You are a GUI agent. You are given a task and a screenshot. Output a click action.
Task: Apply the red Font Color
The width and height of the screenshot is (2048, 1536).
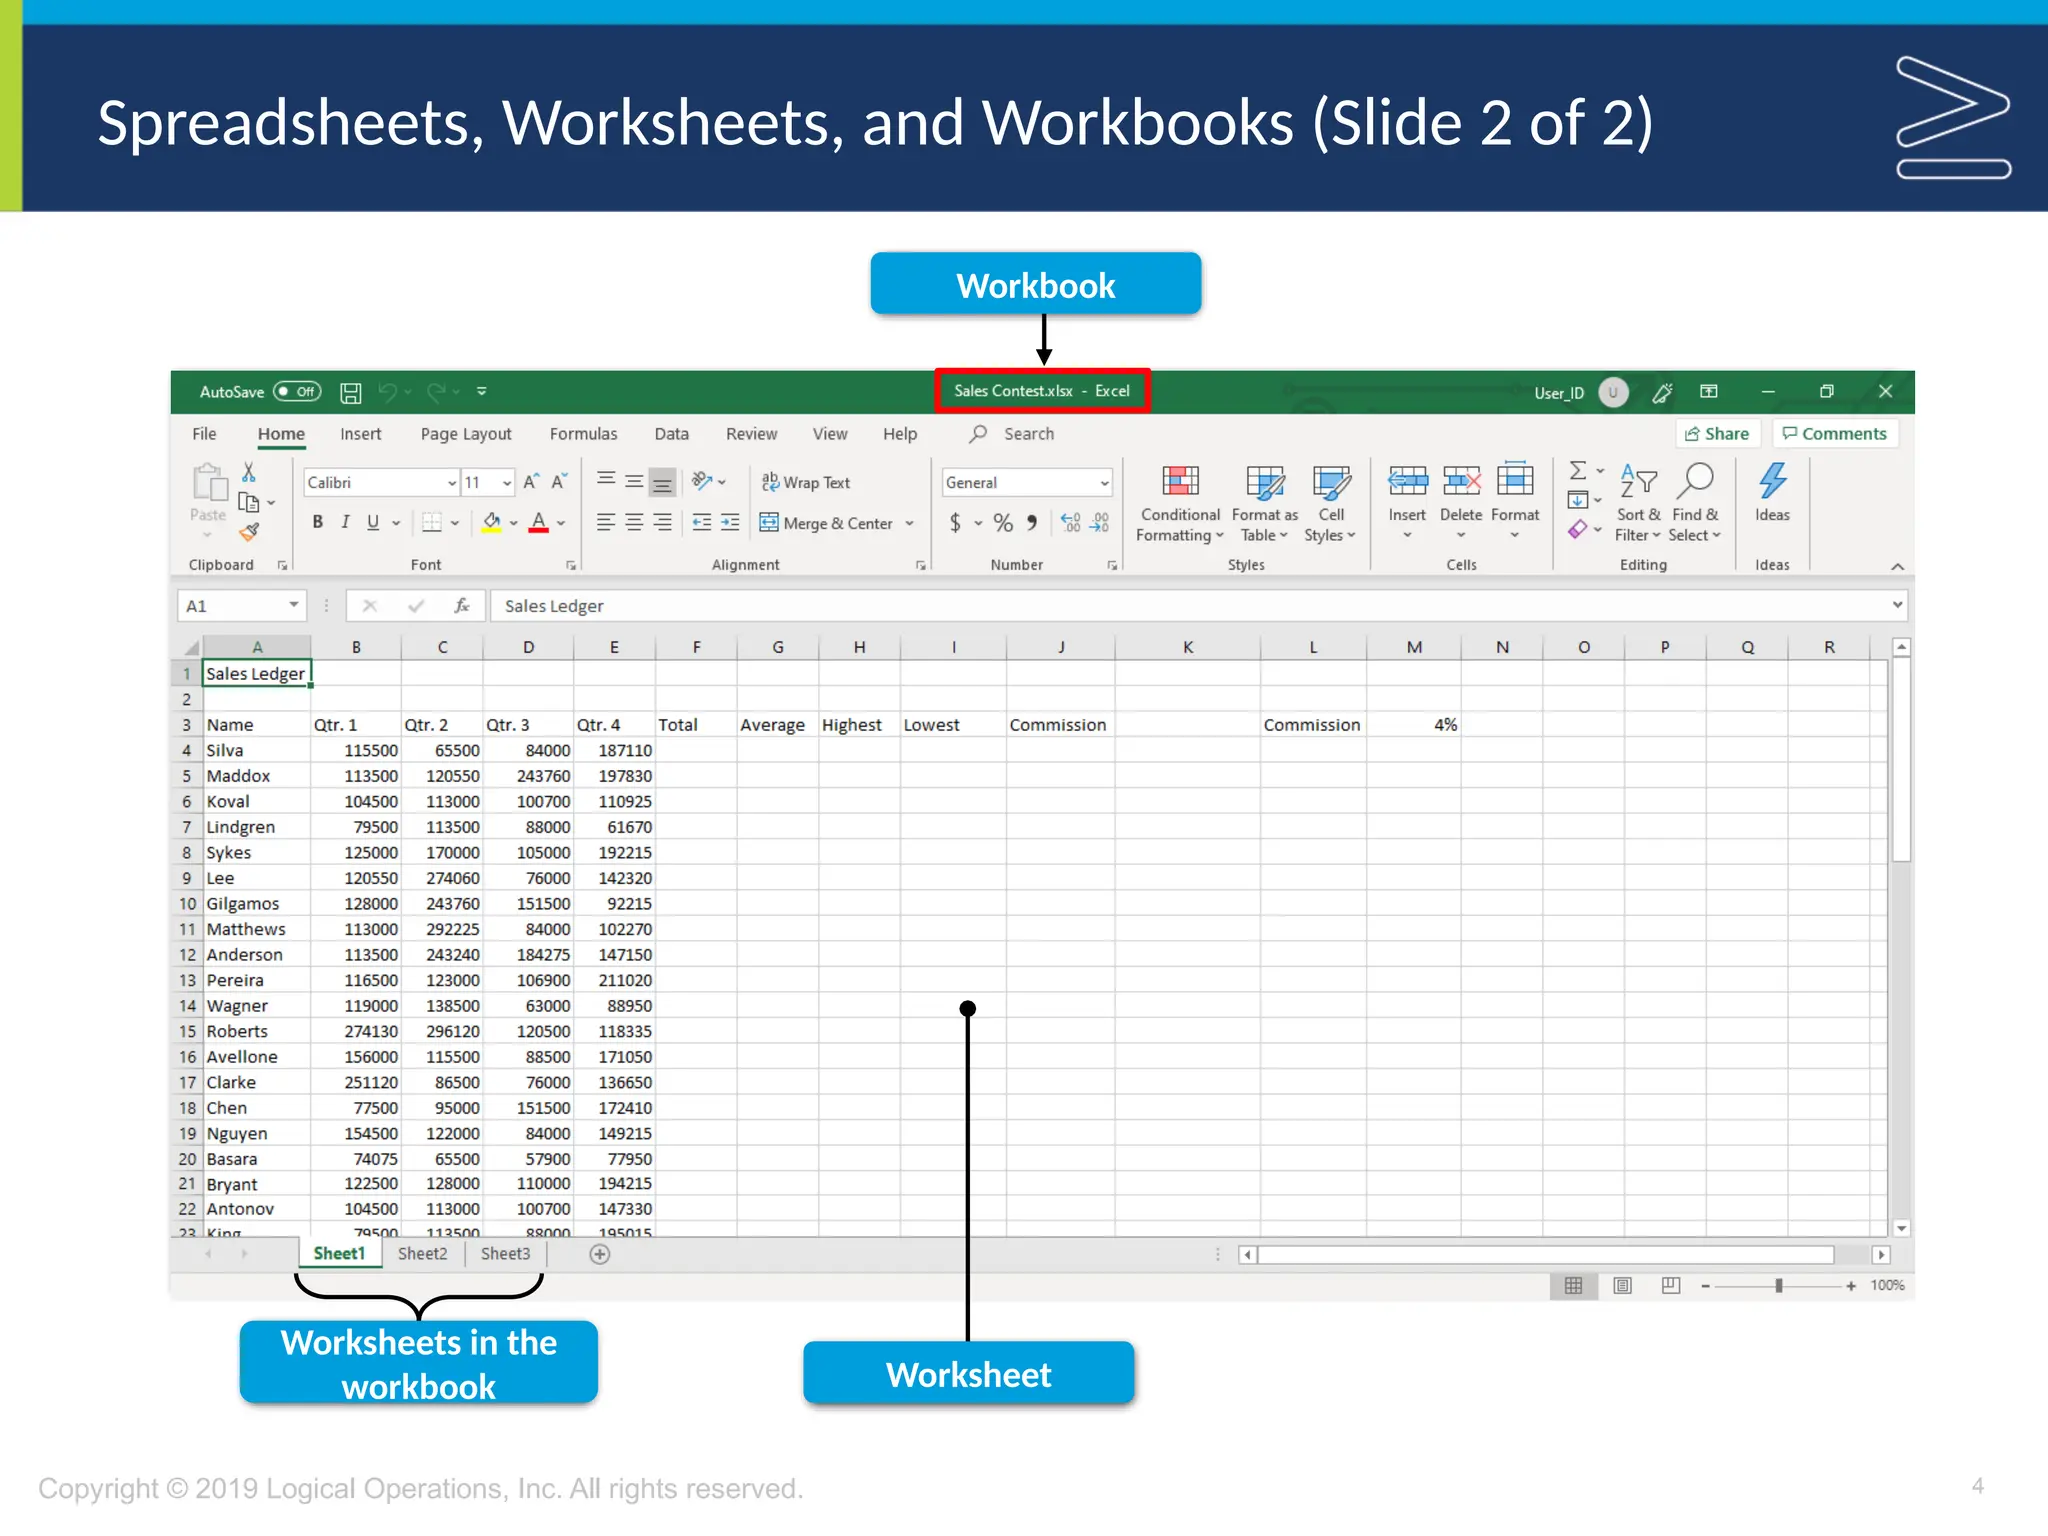539,522
